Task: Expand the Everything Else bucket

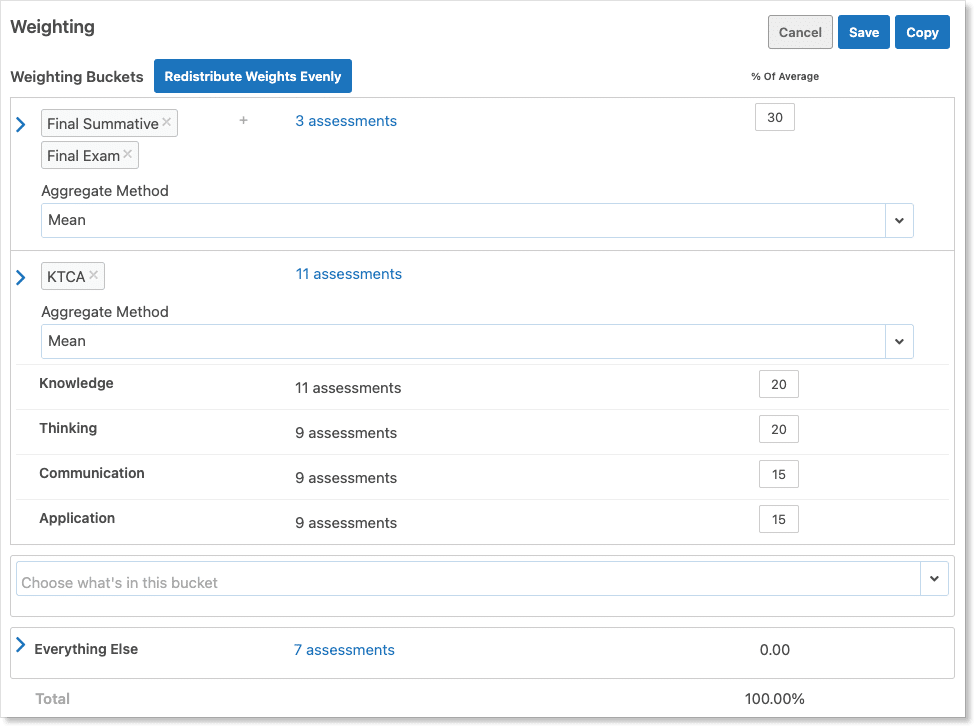Action: (21, 646)
